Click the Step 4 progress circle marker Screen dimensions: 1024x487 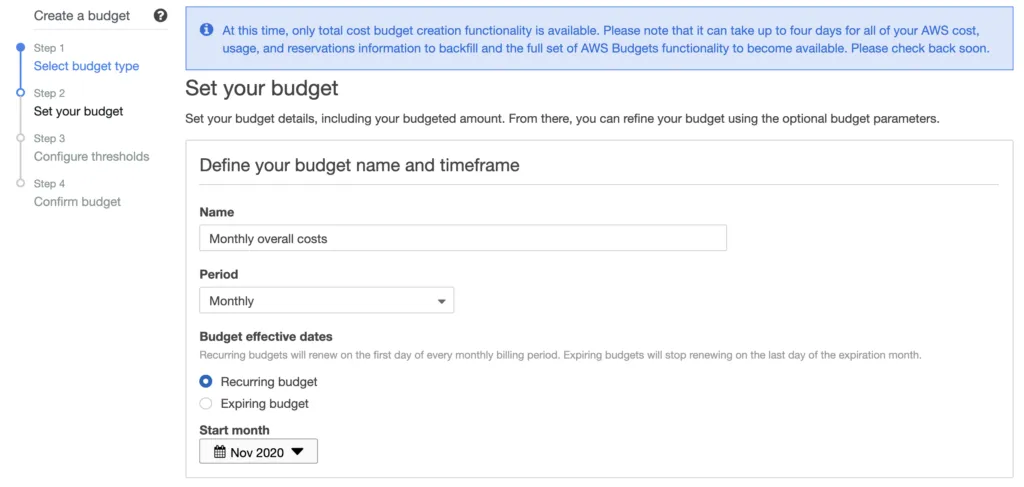click(x=20, y=183)
